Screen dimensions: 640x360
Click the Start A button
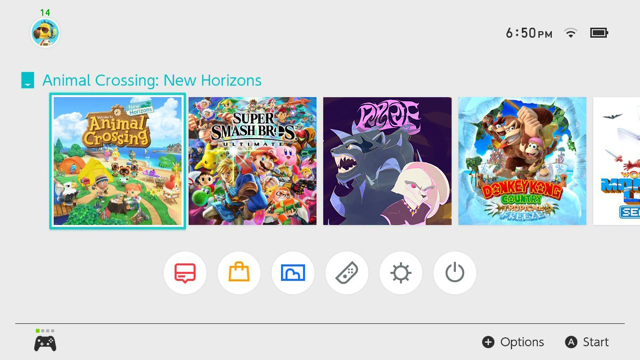(x=587, y=342)
